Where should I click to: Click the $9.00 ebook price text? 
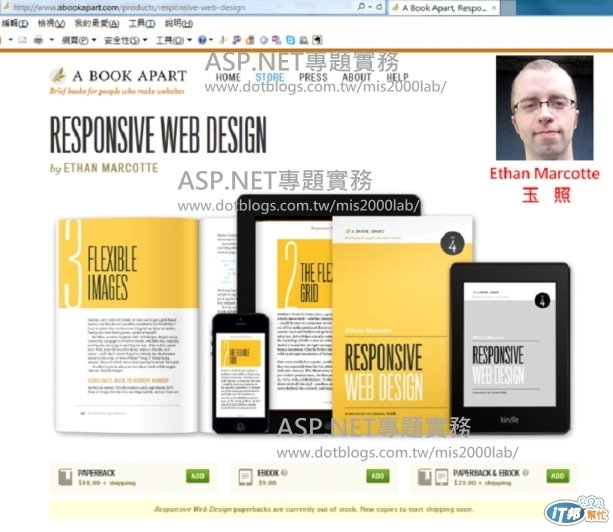pyautogui.click(x=267, y=483)
